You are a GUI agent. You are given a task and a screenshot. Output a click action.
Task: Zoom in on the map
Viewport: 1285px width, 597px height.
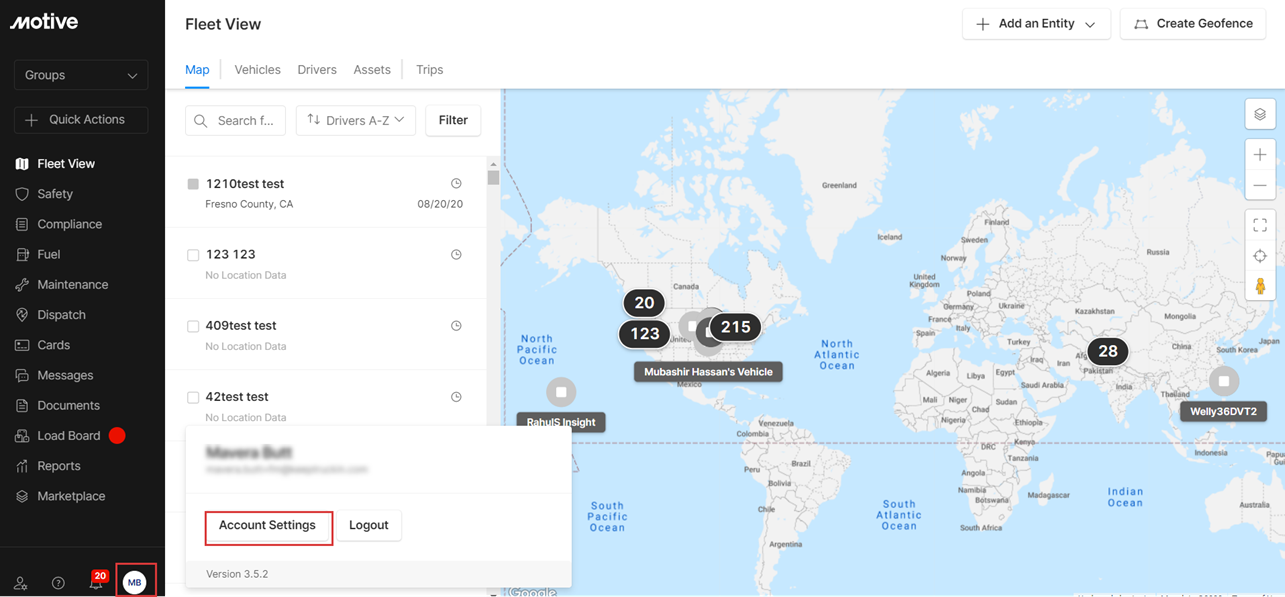pyautogui.click(x=1260, y=155)
